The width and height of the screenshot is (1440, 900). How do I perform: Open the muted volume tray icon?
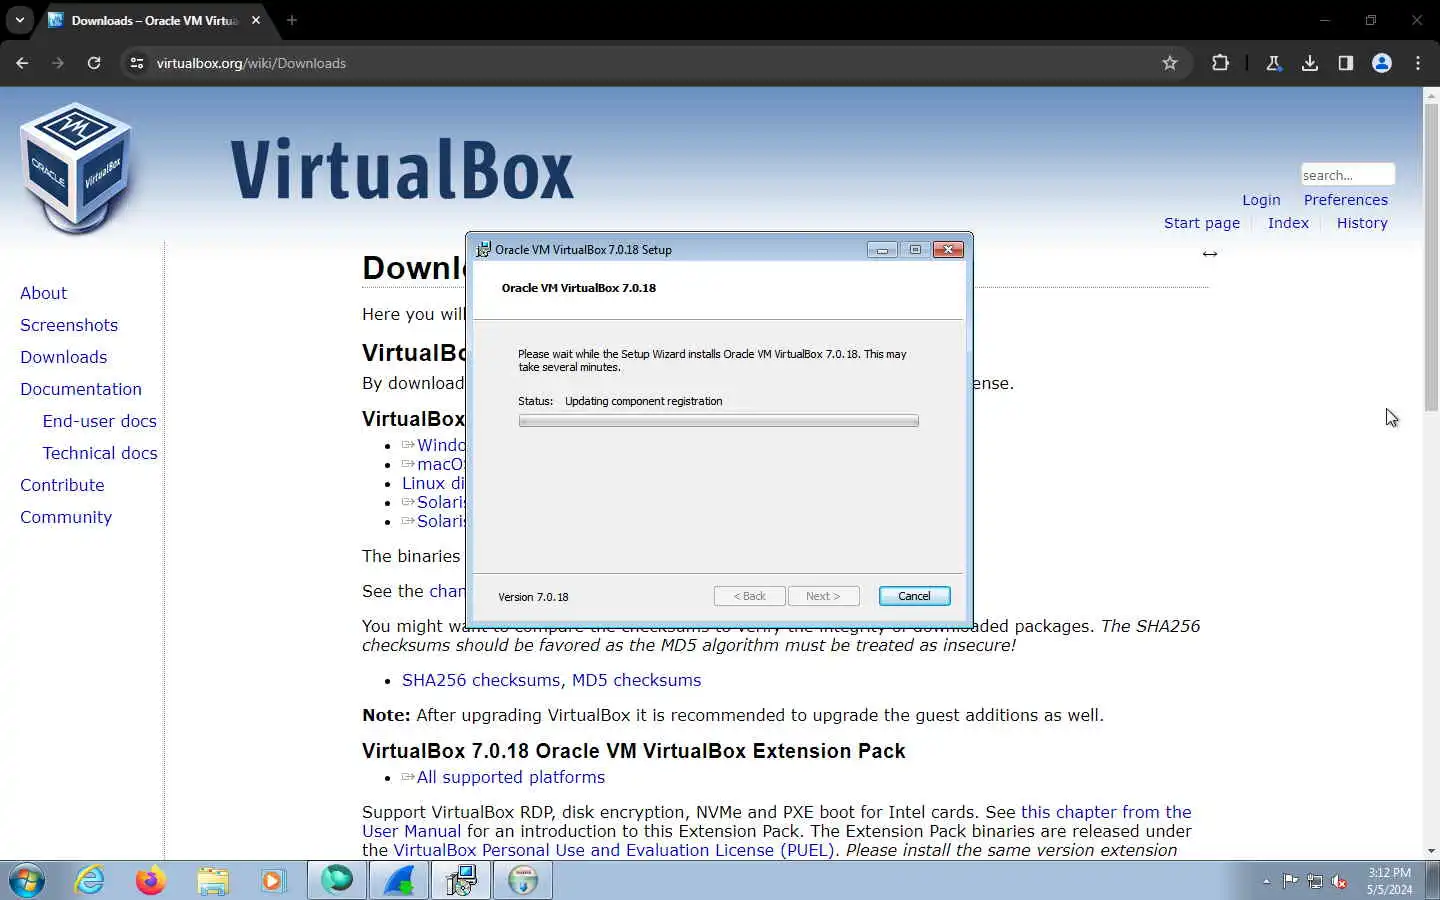[x=1340, y=881]
